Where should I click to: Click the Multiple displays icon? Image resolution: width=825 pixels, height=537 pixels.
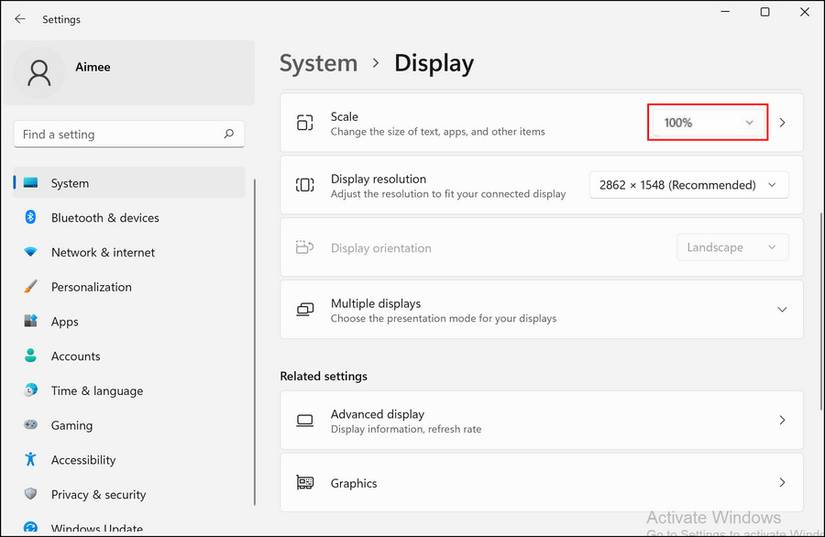(x=305, y=309)
